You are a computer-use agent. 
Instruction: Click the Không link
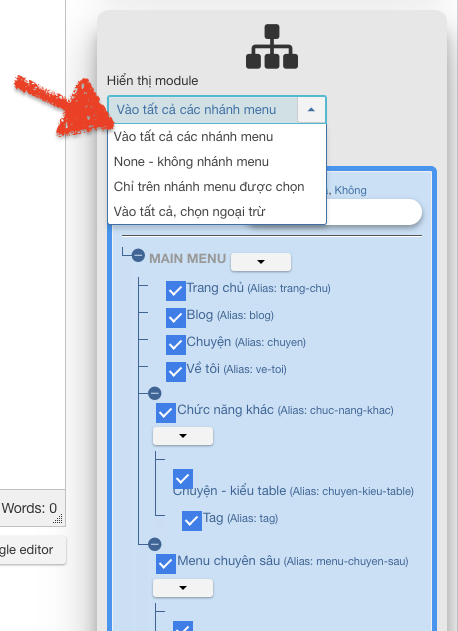point(351,190)
